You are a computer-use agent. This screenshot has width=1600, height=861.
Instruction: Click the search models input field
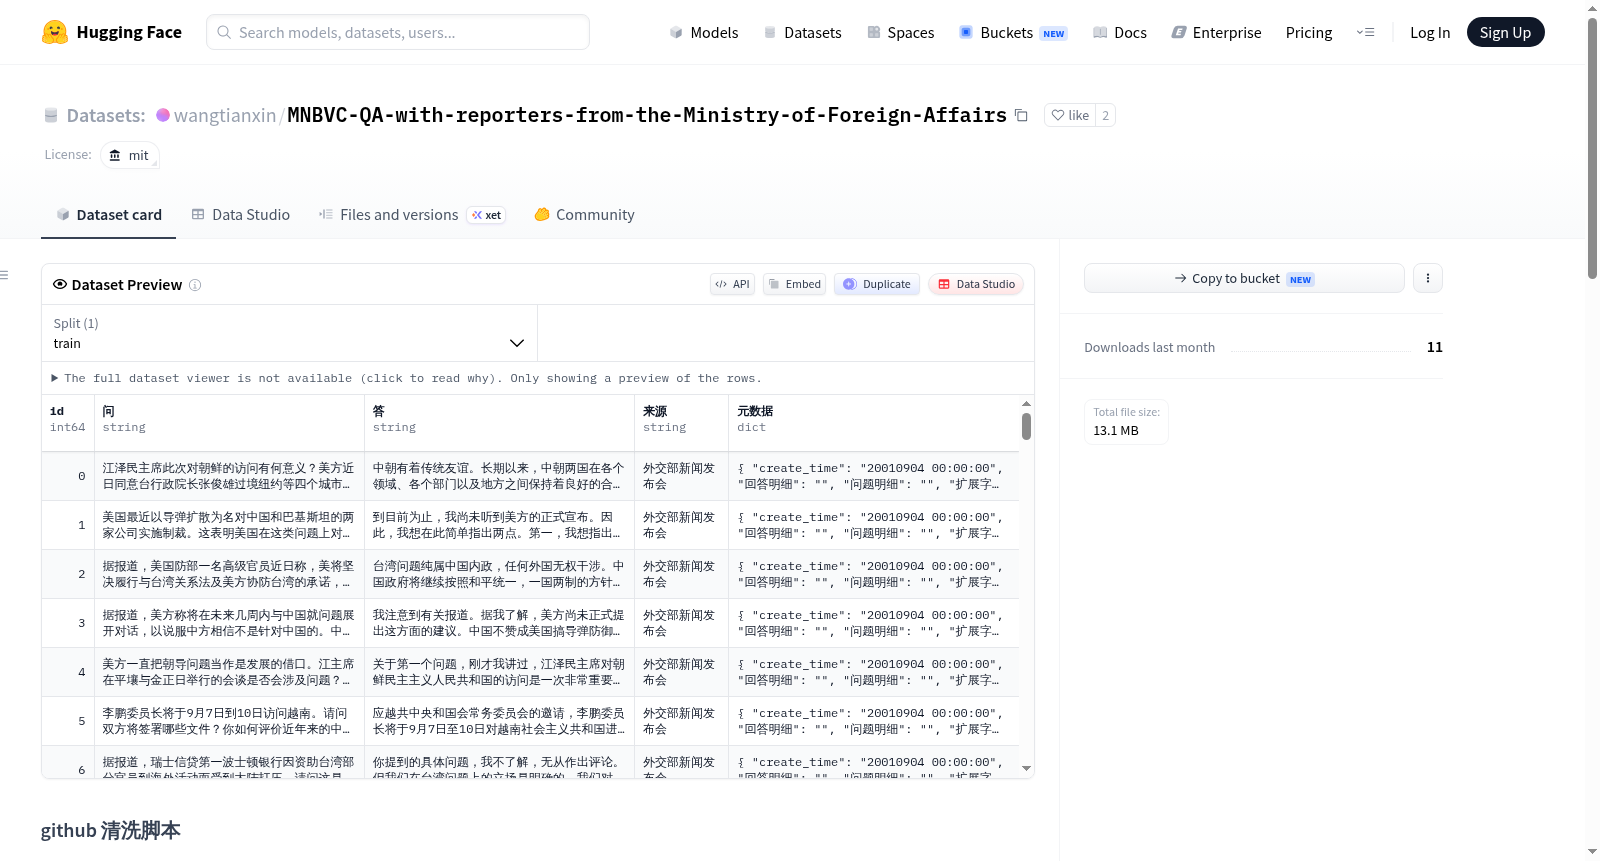coord(398,32)
